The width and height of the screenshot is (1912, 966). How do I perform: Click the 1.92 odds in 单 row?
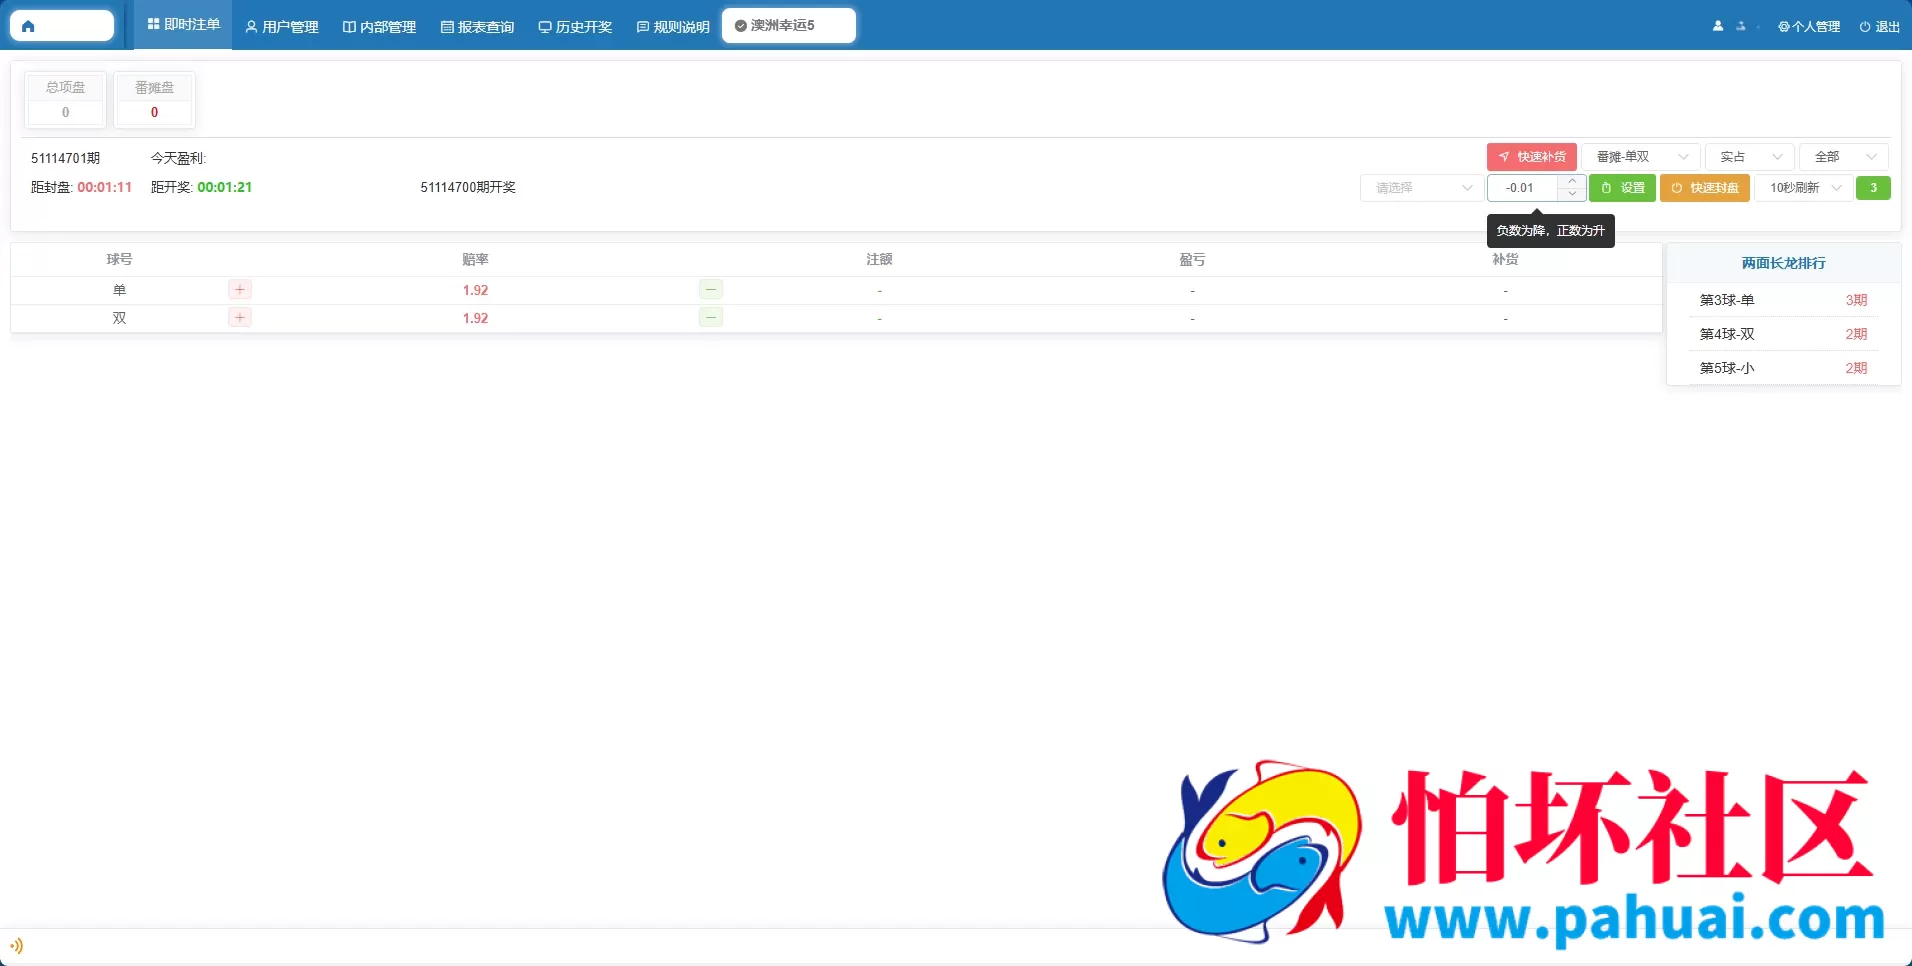(x=475, y=290)
